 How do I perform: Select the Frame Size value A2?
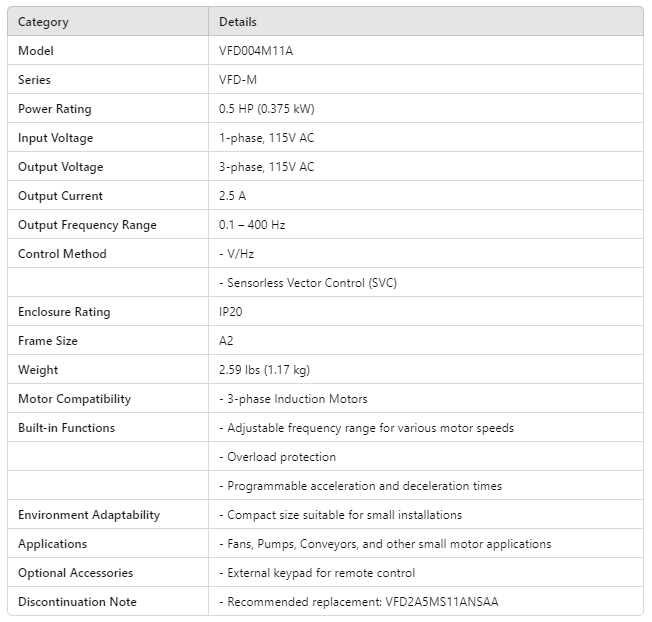[226, 341]
